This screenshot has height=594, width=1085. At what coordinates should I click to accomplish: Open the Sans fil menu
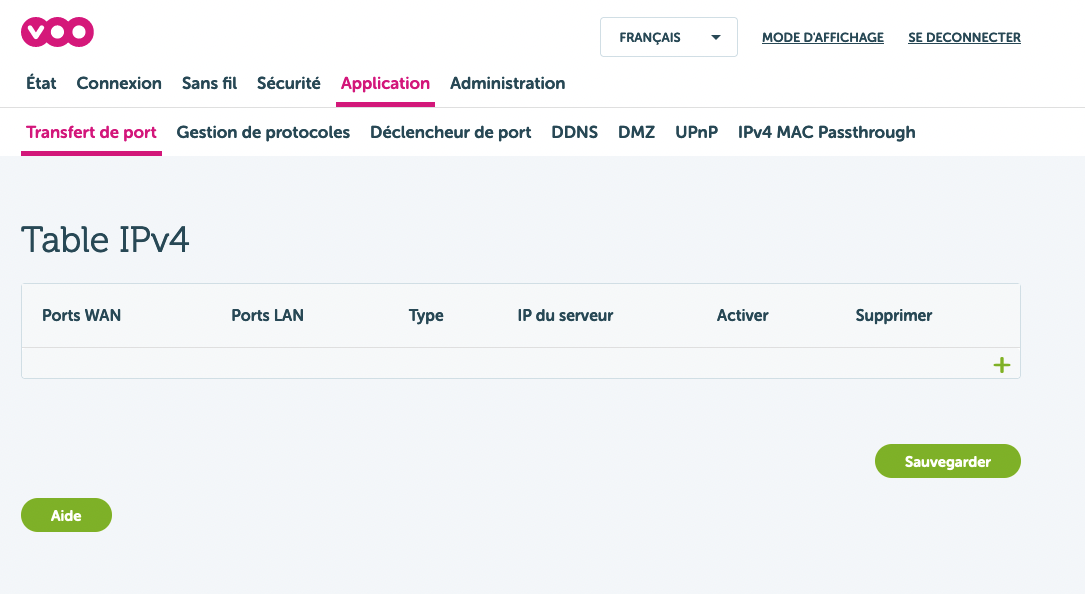209,83
